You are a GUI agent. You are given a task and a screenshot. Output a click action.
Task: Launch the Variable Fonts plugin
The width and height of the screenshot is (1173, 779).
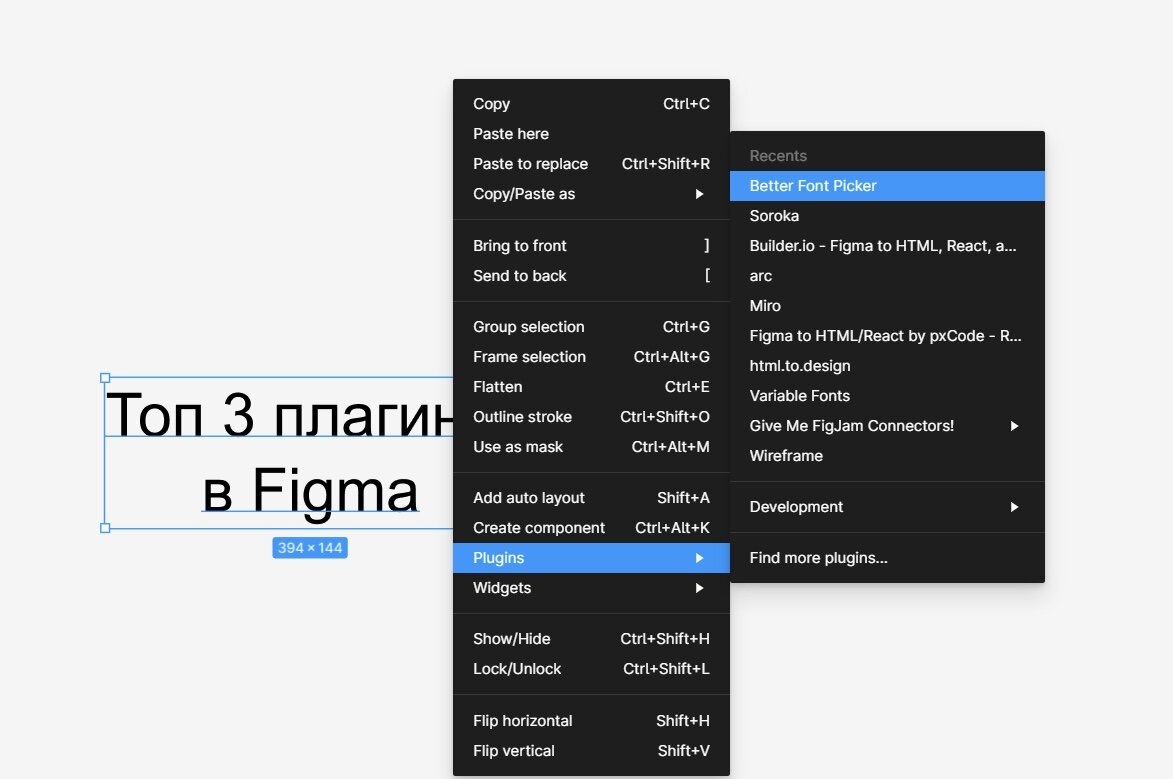[x=887, y=396]
